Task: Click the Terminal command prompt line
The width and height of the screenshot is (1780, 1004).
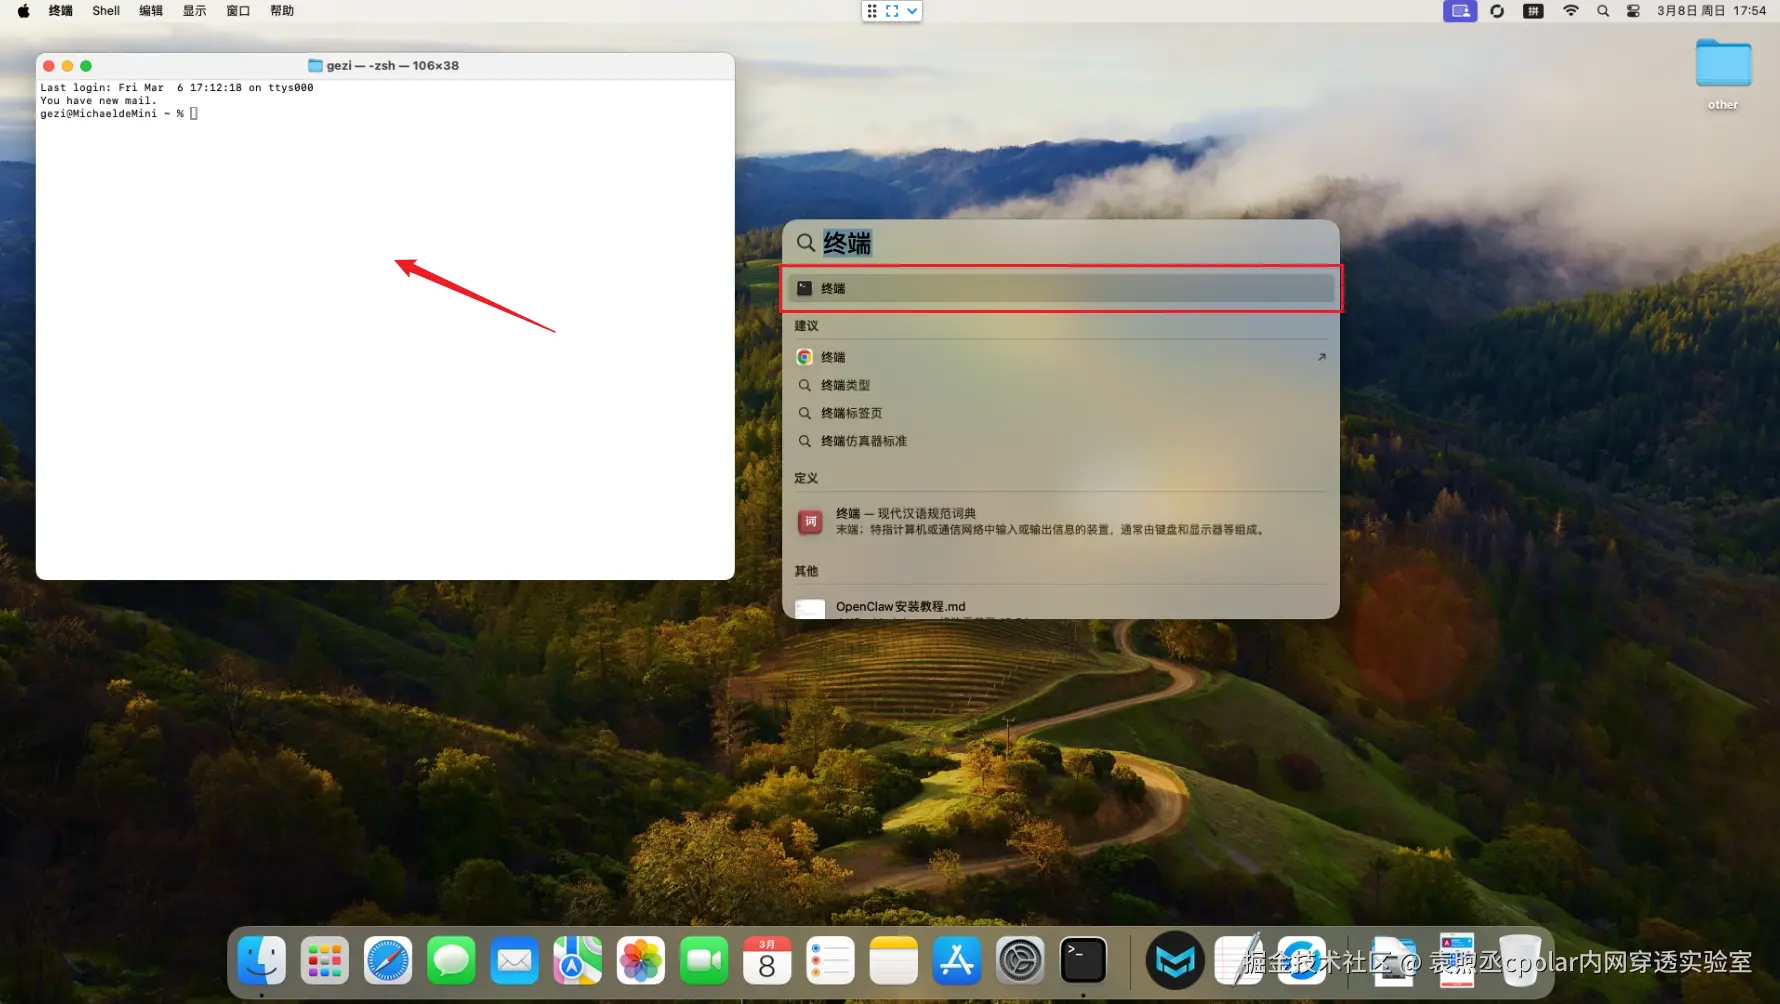Action: tap(119, 114)
